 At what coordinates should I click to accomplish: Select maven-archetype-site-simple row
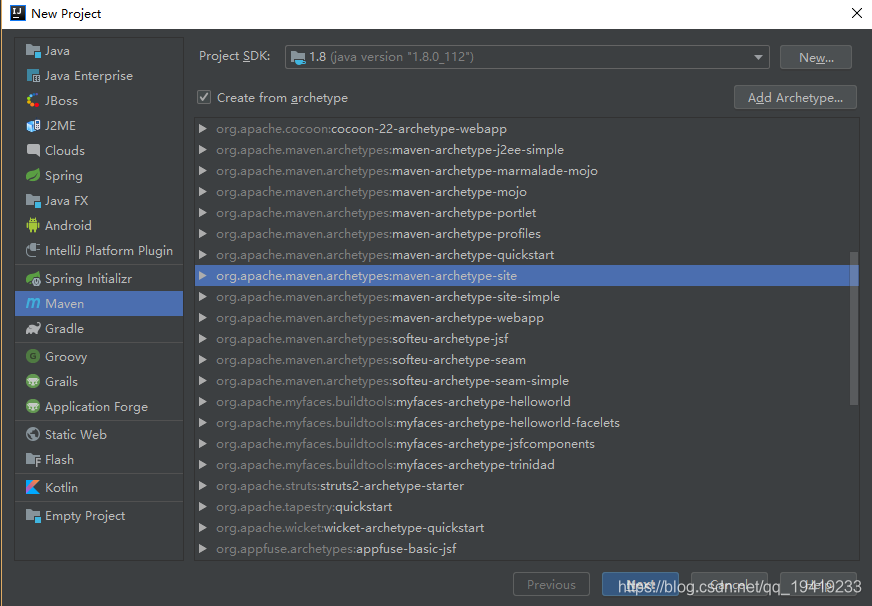point(526,297)
